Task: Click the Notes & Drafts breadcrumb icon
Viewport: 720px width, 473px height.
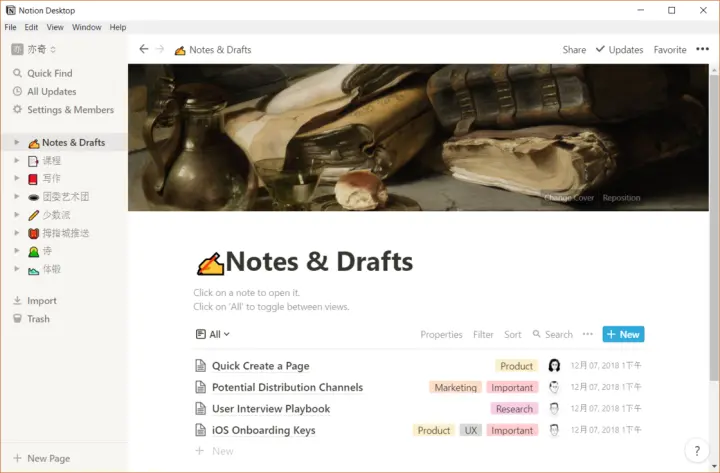Action: 180,50
